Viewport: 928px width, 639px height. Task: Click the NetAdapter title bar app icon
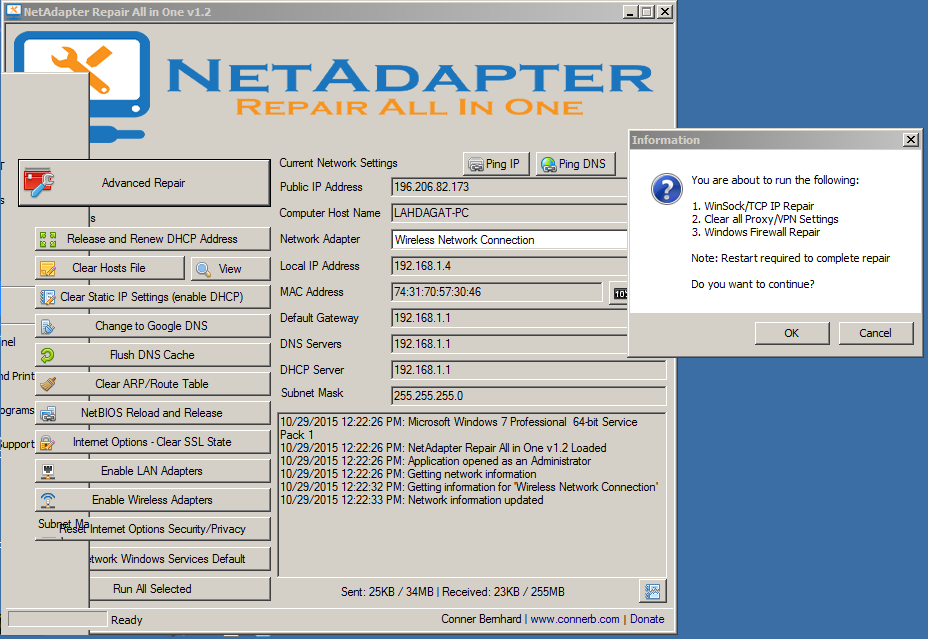[x=13, y=11]
